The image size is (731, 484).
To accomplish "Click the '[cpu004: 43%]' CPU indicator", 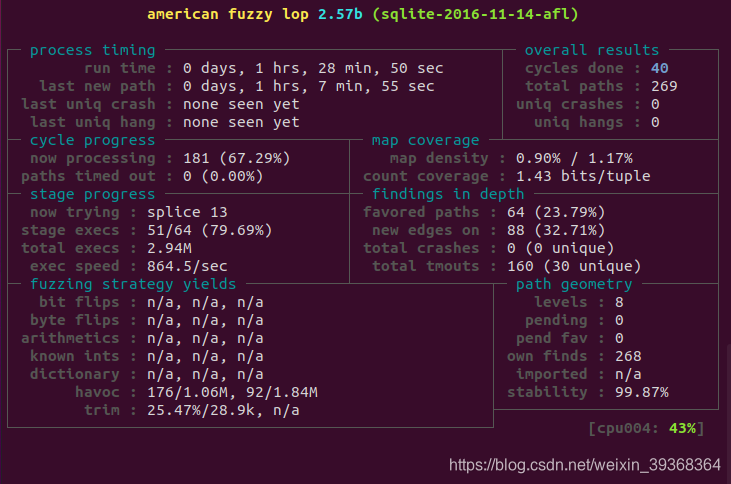I will 646,429.
